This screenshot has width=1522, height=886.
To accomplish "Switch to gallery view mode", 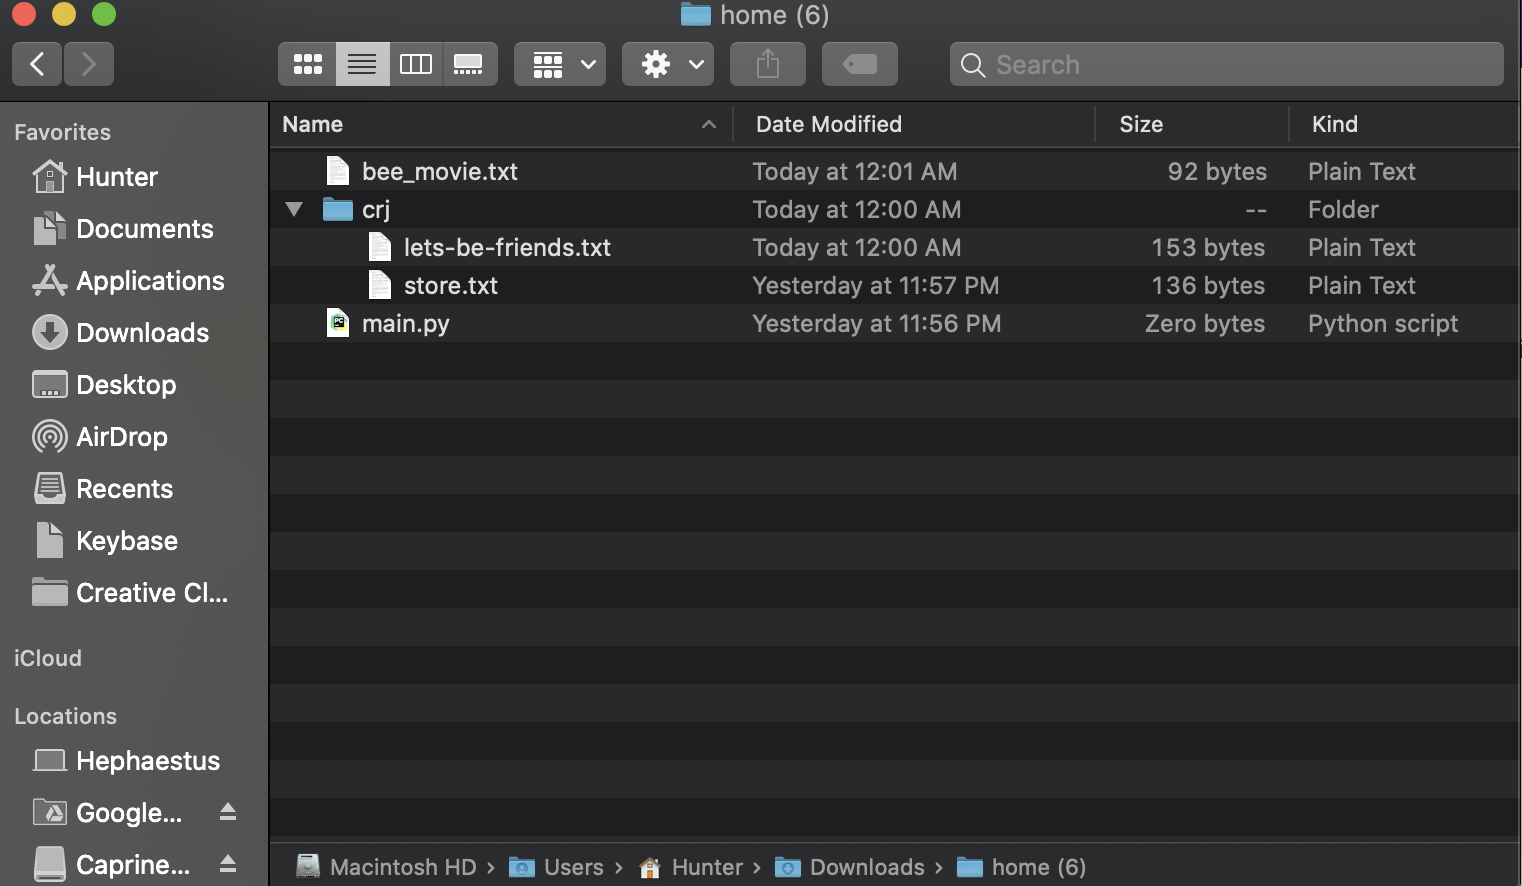I will click(469, 65).
